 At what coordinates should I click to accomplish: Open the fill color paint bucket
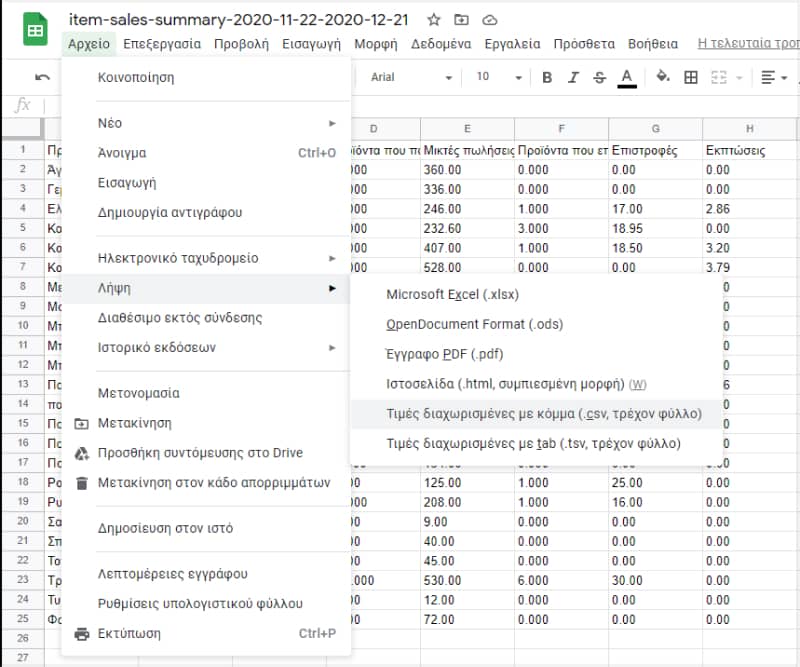click(662, 77)
